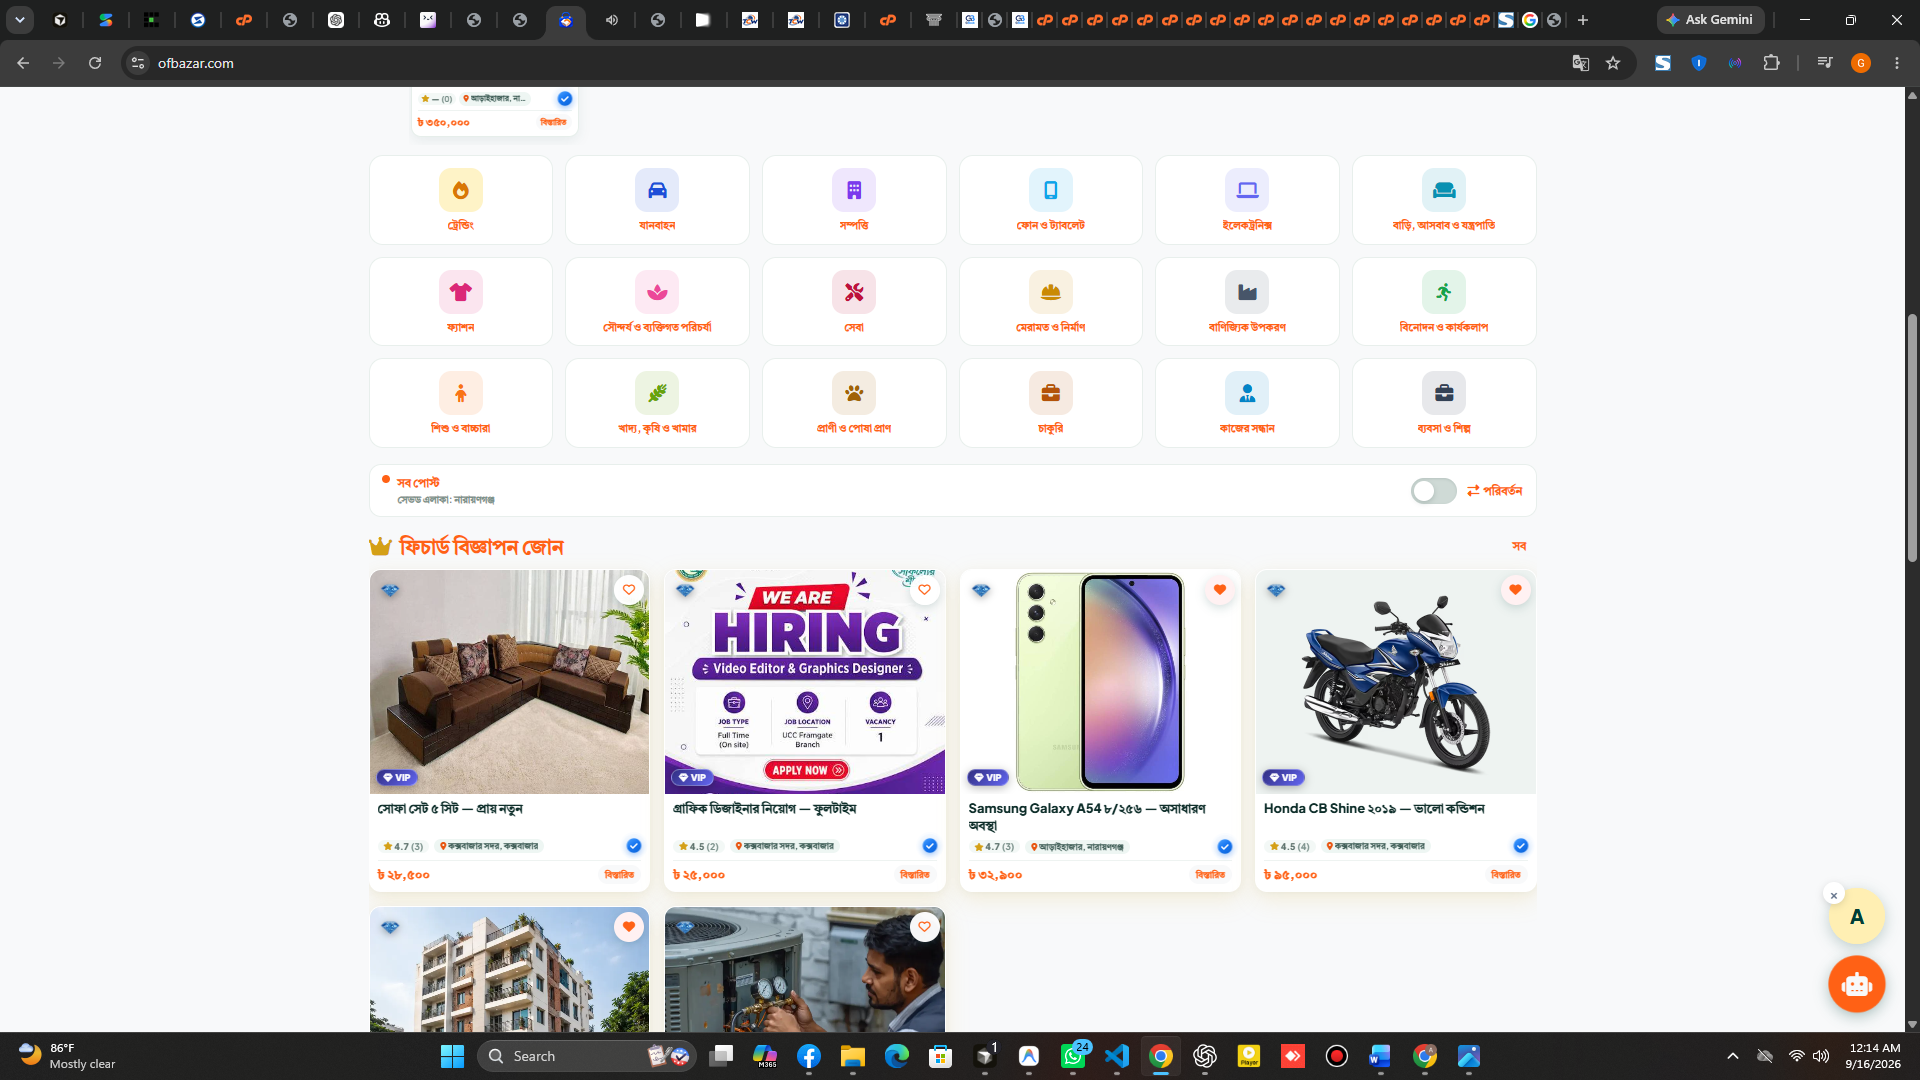Favorite the hiring ad listing heart
1920x1080 pixels.
coord(924,590)
